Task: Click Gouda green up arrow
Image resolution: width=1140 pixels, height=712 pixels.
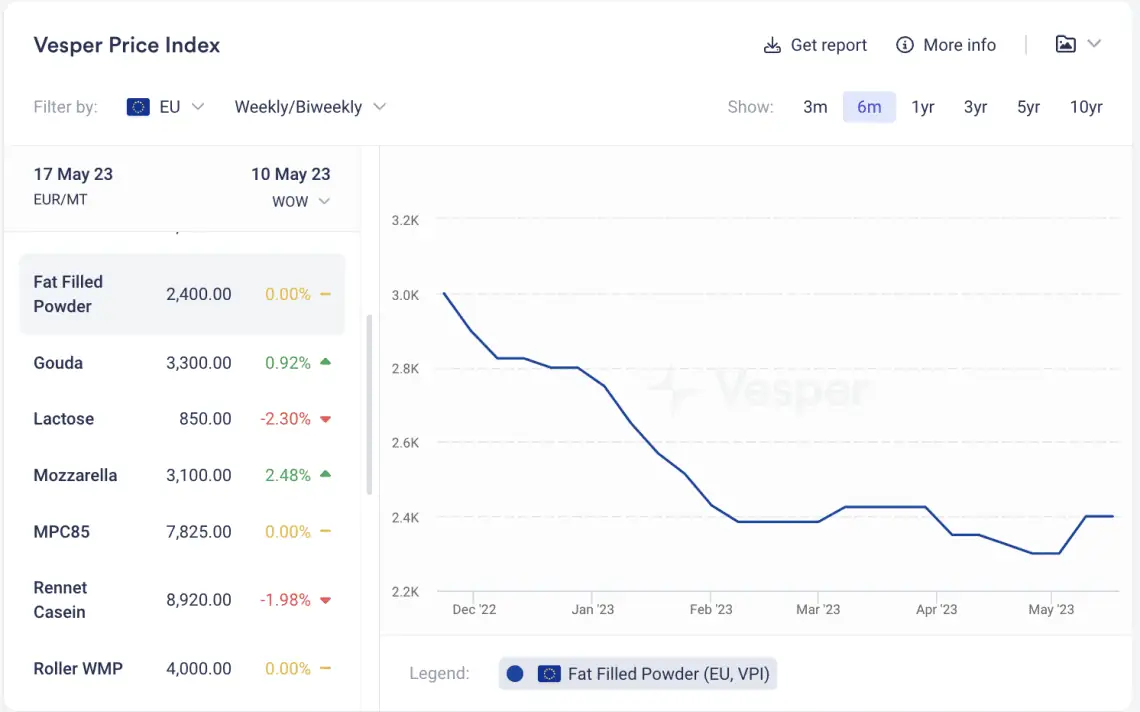Action: 326,361
